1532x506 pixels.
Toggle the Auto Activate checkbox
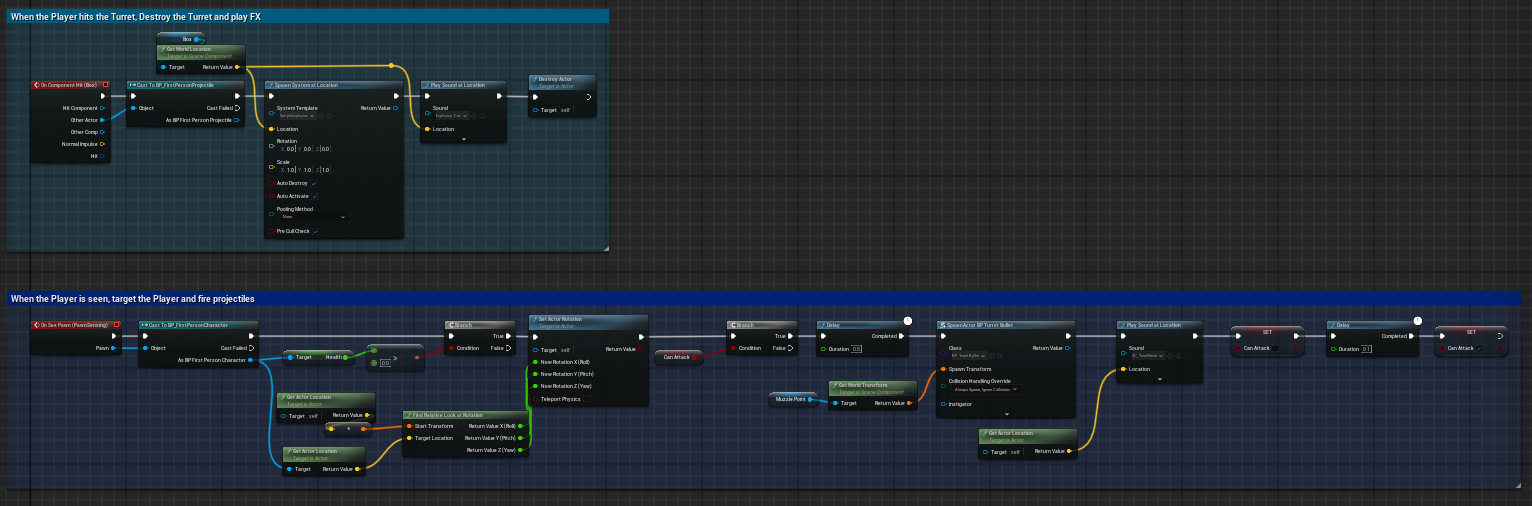pyautogui.click(x=315, y=196)
